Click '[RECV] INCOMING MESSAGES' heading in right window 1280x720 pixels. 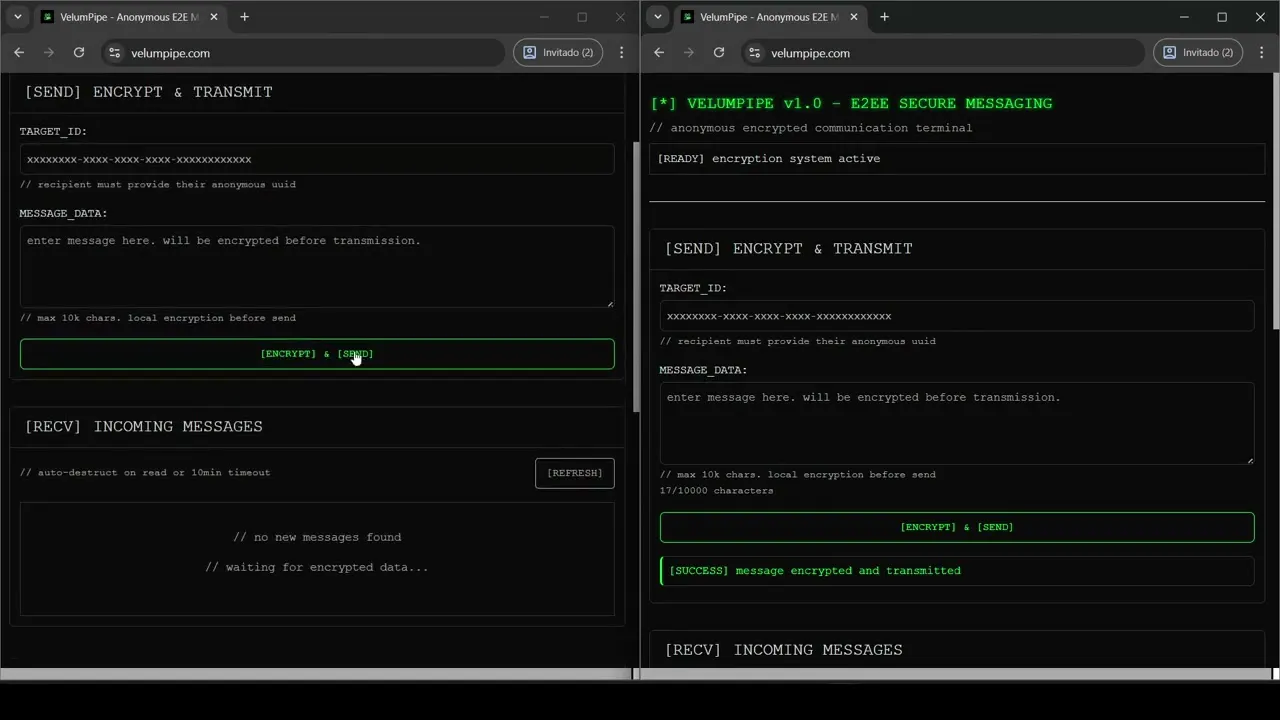(784, 650)
